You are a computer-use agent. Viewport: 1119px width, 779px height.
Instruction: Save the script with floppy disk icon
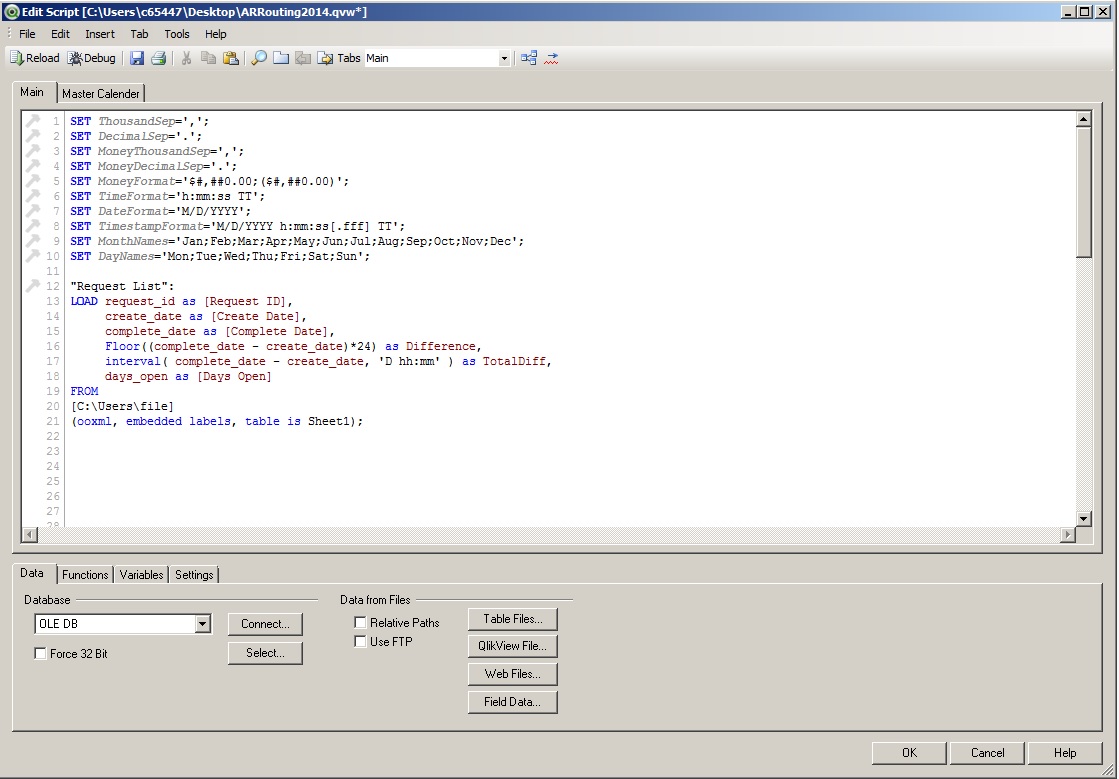[x=137, y=58]
